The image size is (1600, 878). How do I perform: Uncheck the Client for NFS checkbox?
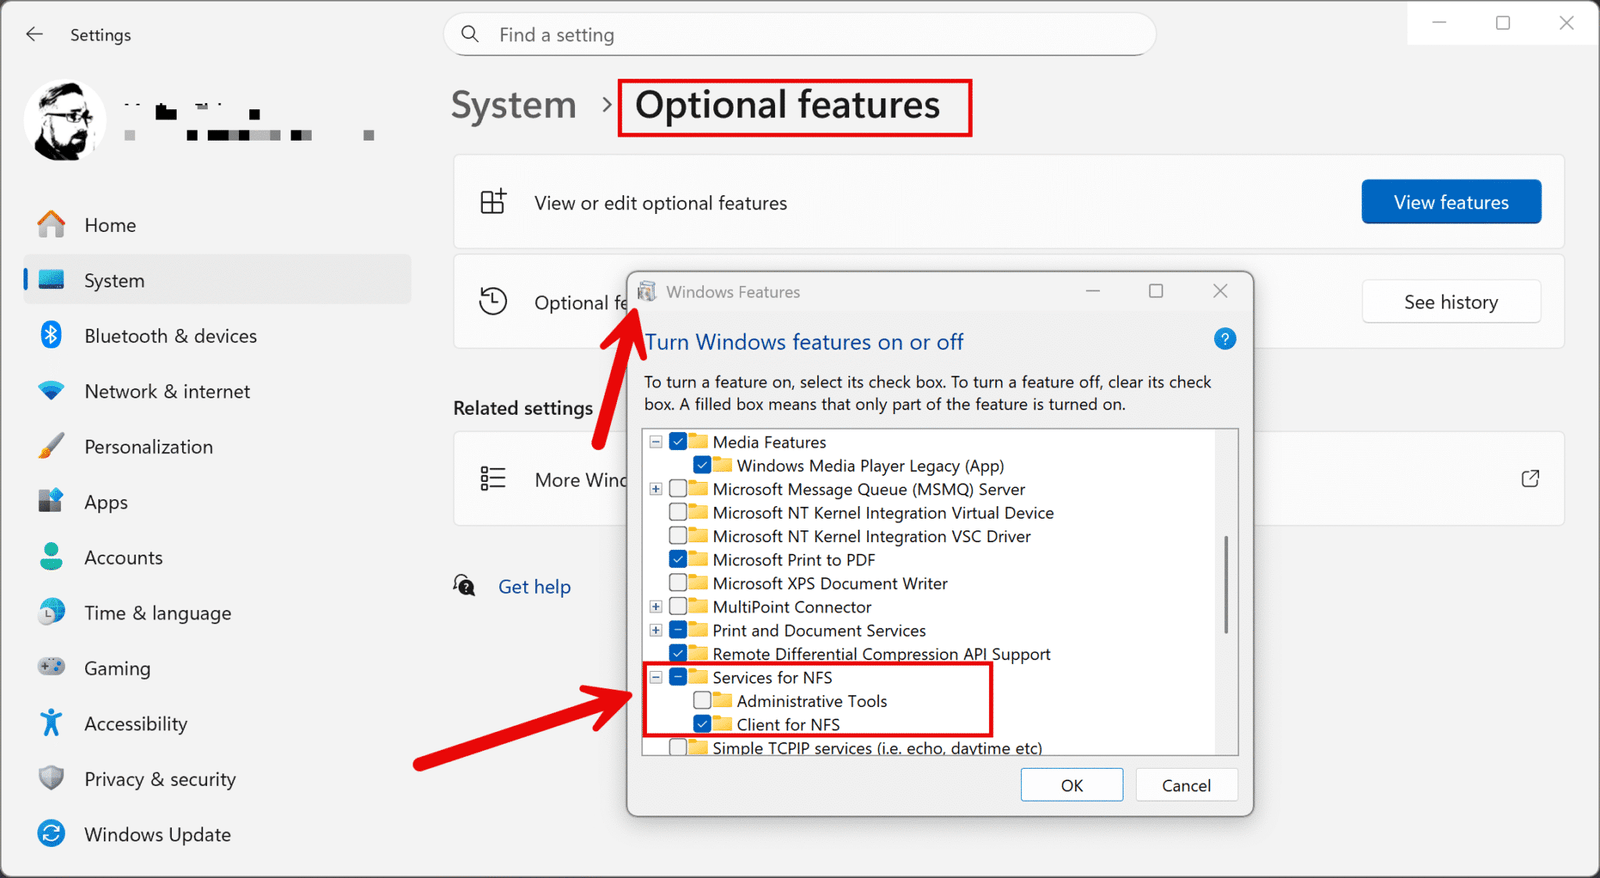(702, 723)
